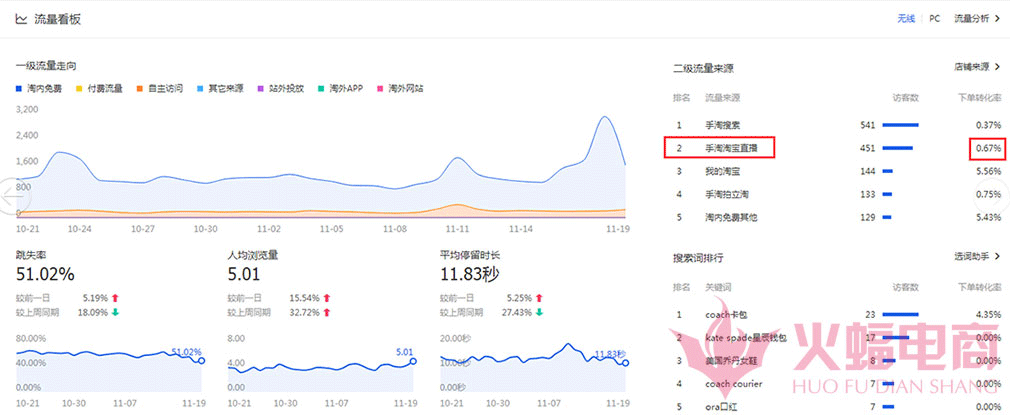Image resolution: width=1010 pixels, height=415 pixels.
Task: Switch to the PC tab
Action: (x=934, y=18)
